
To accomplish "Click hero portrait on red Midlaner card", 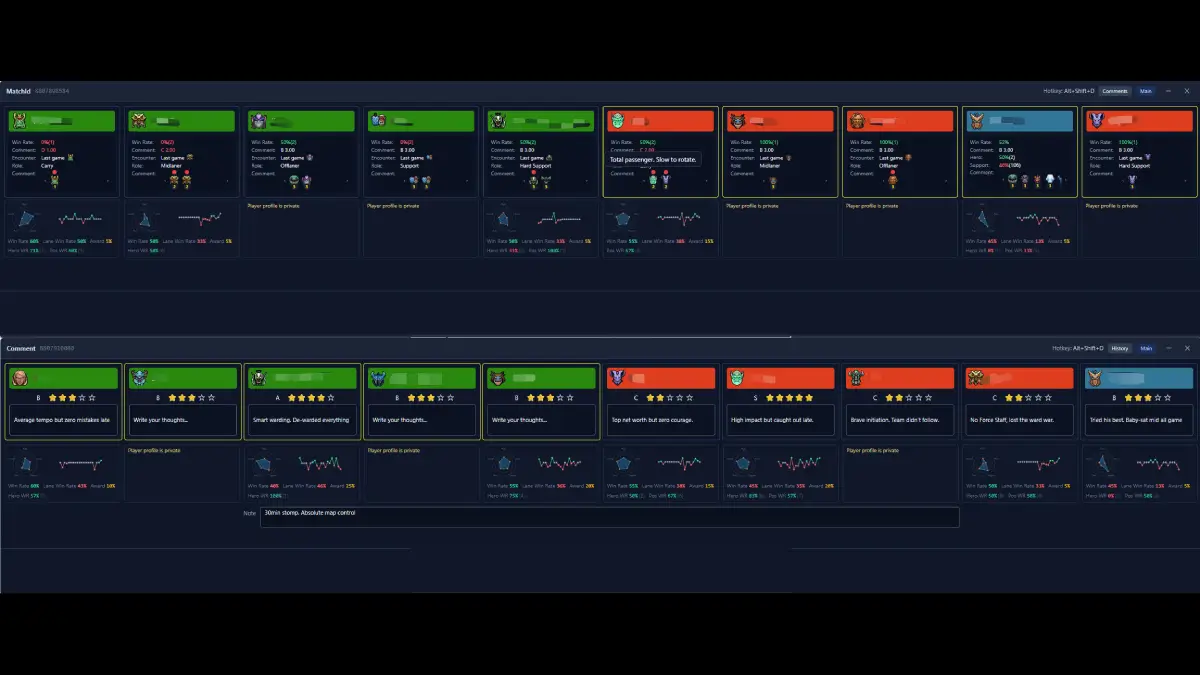I will (x=737, y=121).
